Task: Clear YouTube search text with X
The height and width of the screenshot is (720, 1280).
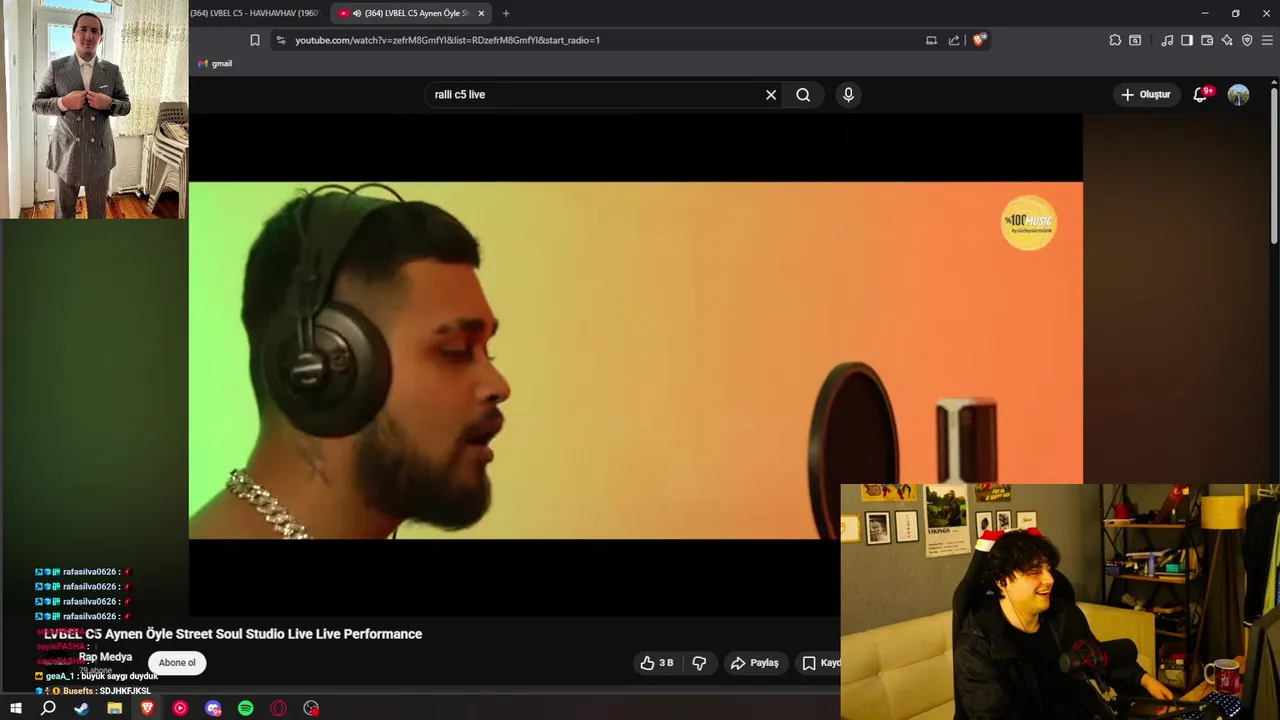Action: tap(771, 95)
